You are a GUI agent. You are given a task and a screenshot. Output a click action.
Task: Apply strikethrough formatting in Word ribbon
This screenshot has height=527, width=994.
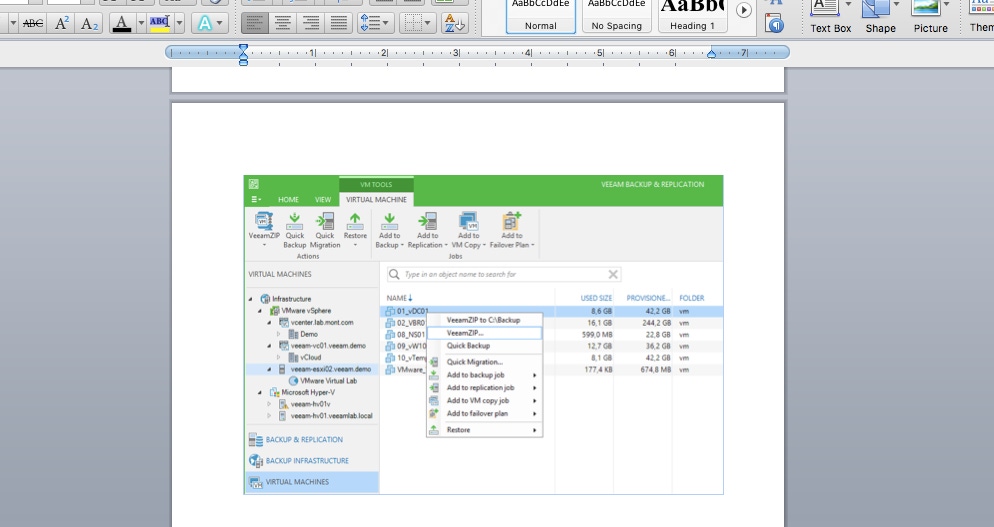[x=32, y=24]
